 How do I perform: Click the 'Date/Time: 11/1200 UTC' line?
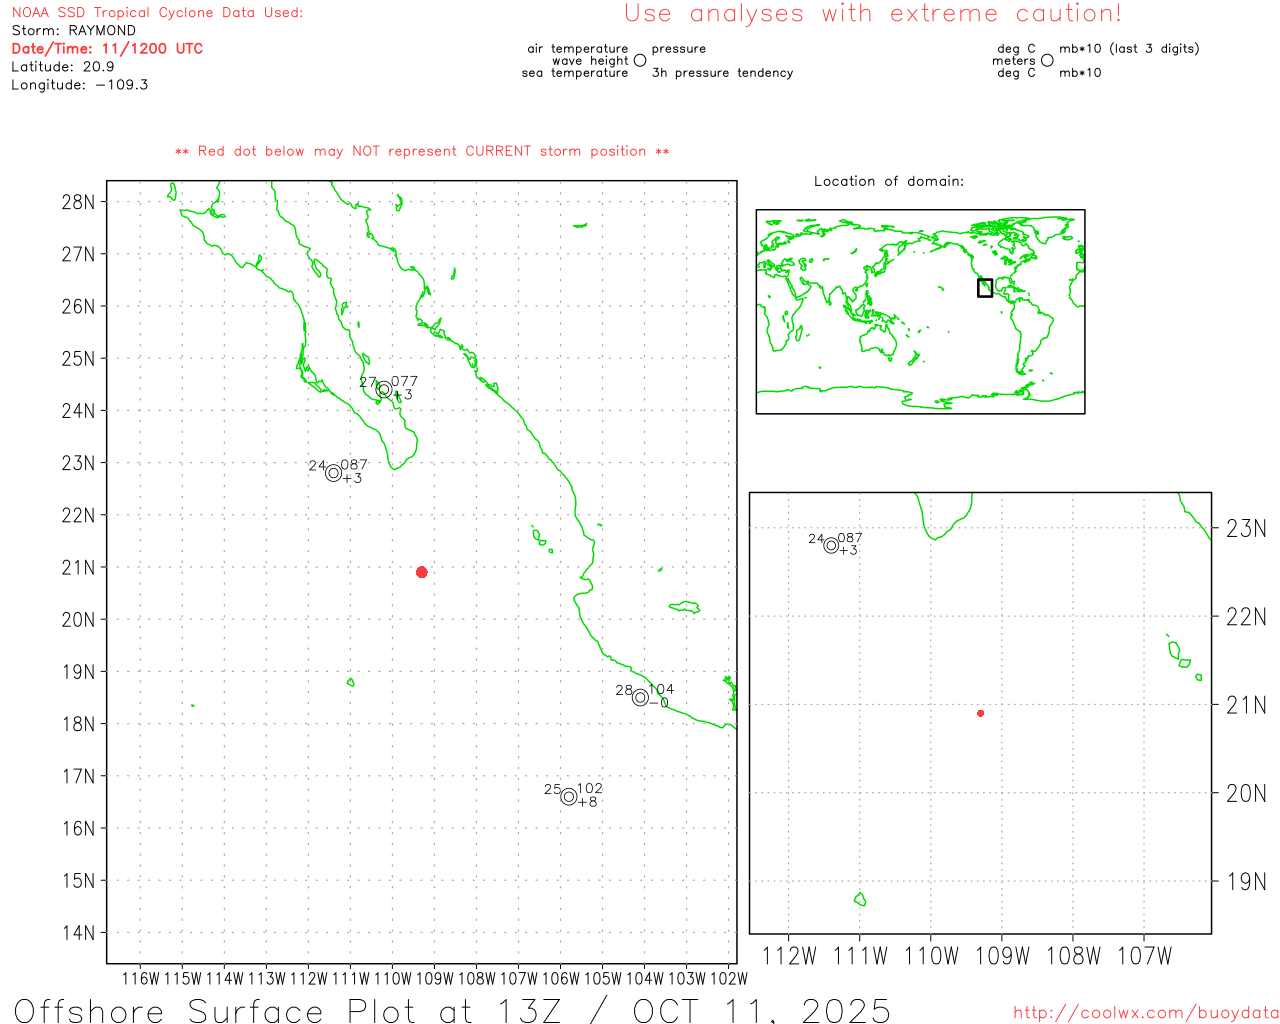coord(107,48)
